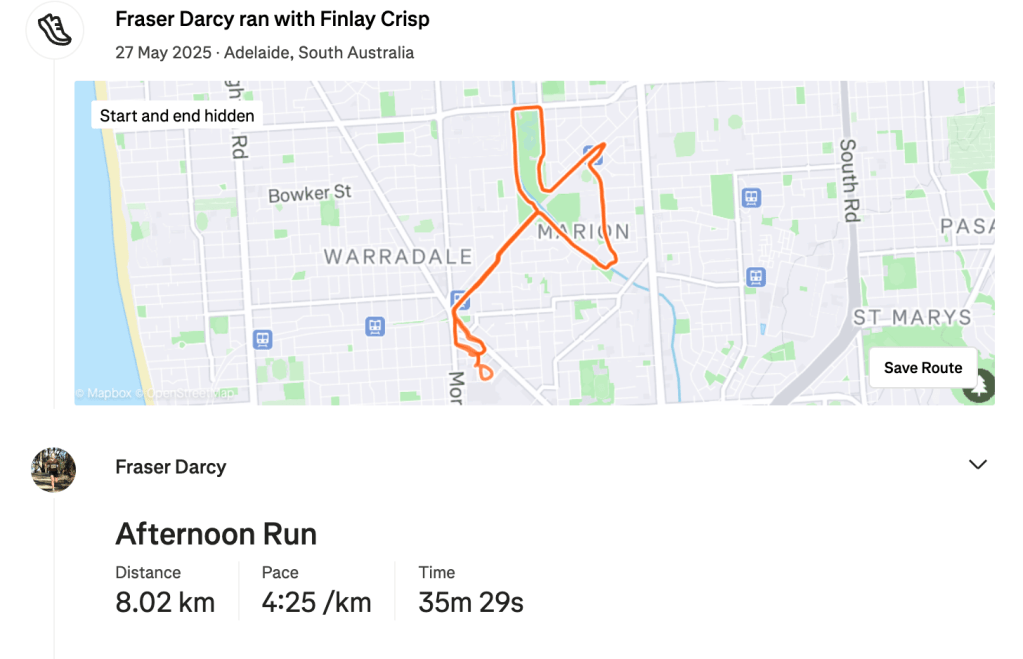Open the OpenStreetMap attribution link
Image resolution: width=1023 pixels, height=659 pixels.
pos(190,394)
